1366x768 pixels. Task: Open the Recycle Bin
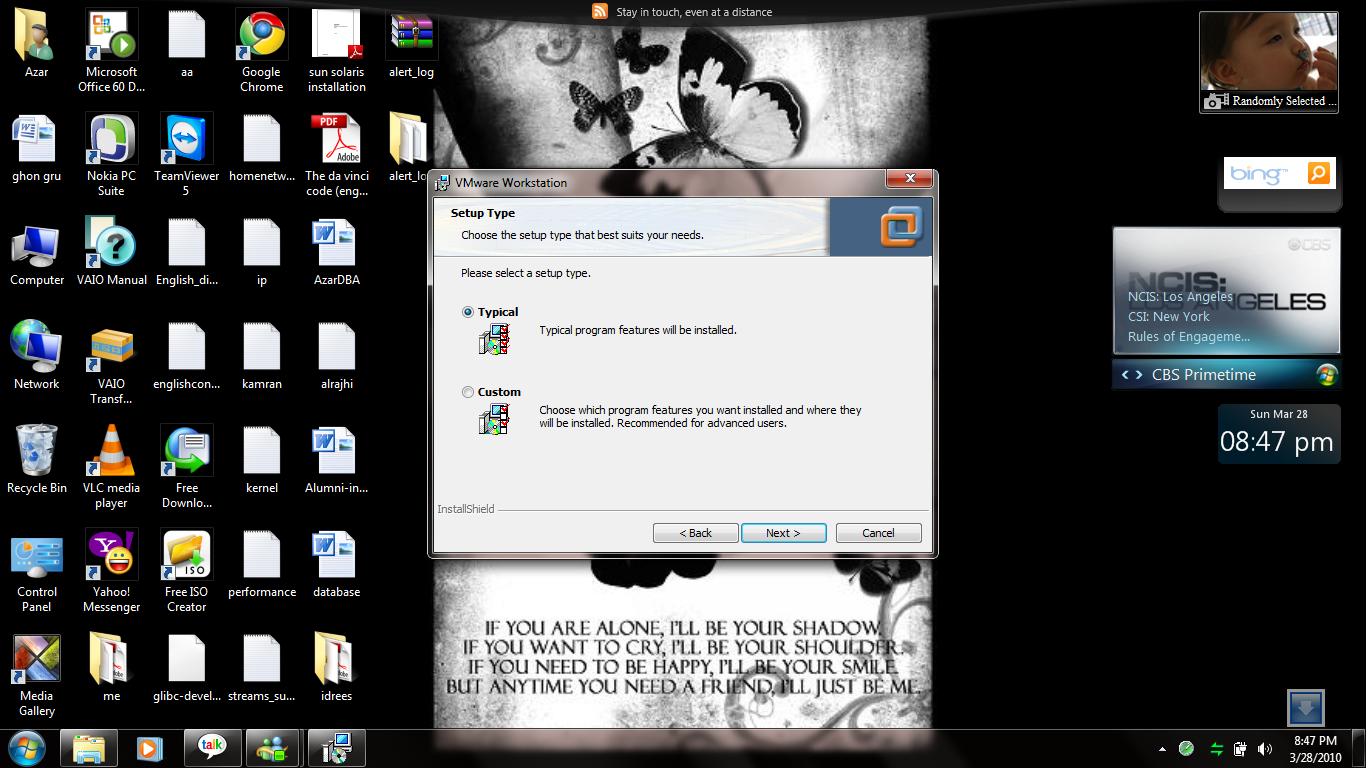(x=37, y=452)
